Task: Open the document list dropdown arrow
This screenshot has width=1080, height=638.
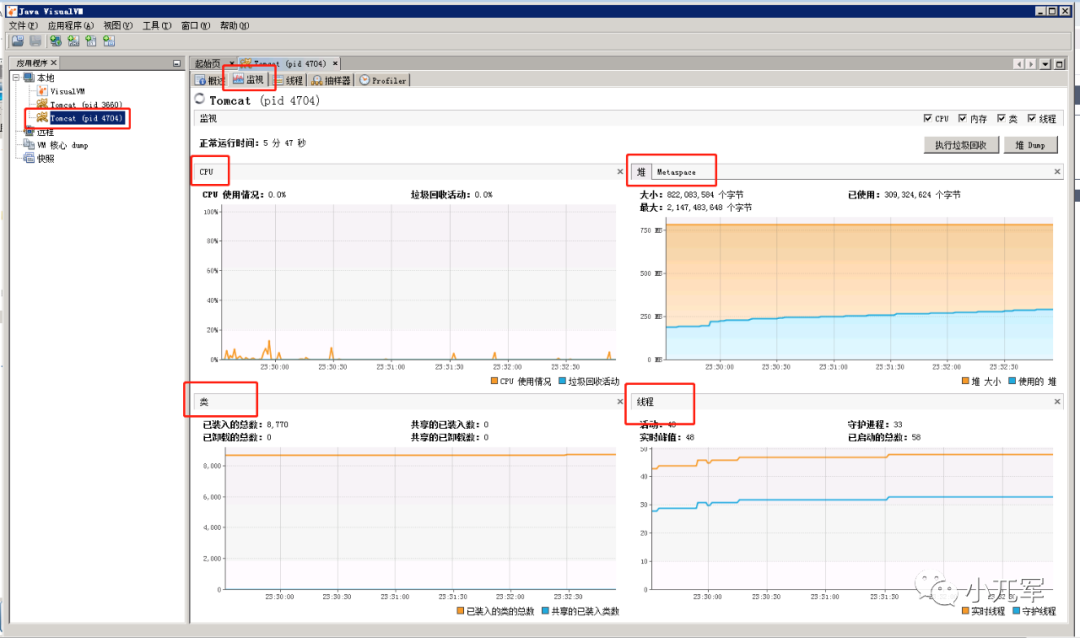Action: click(x=1046, y=64)
